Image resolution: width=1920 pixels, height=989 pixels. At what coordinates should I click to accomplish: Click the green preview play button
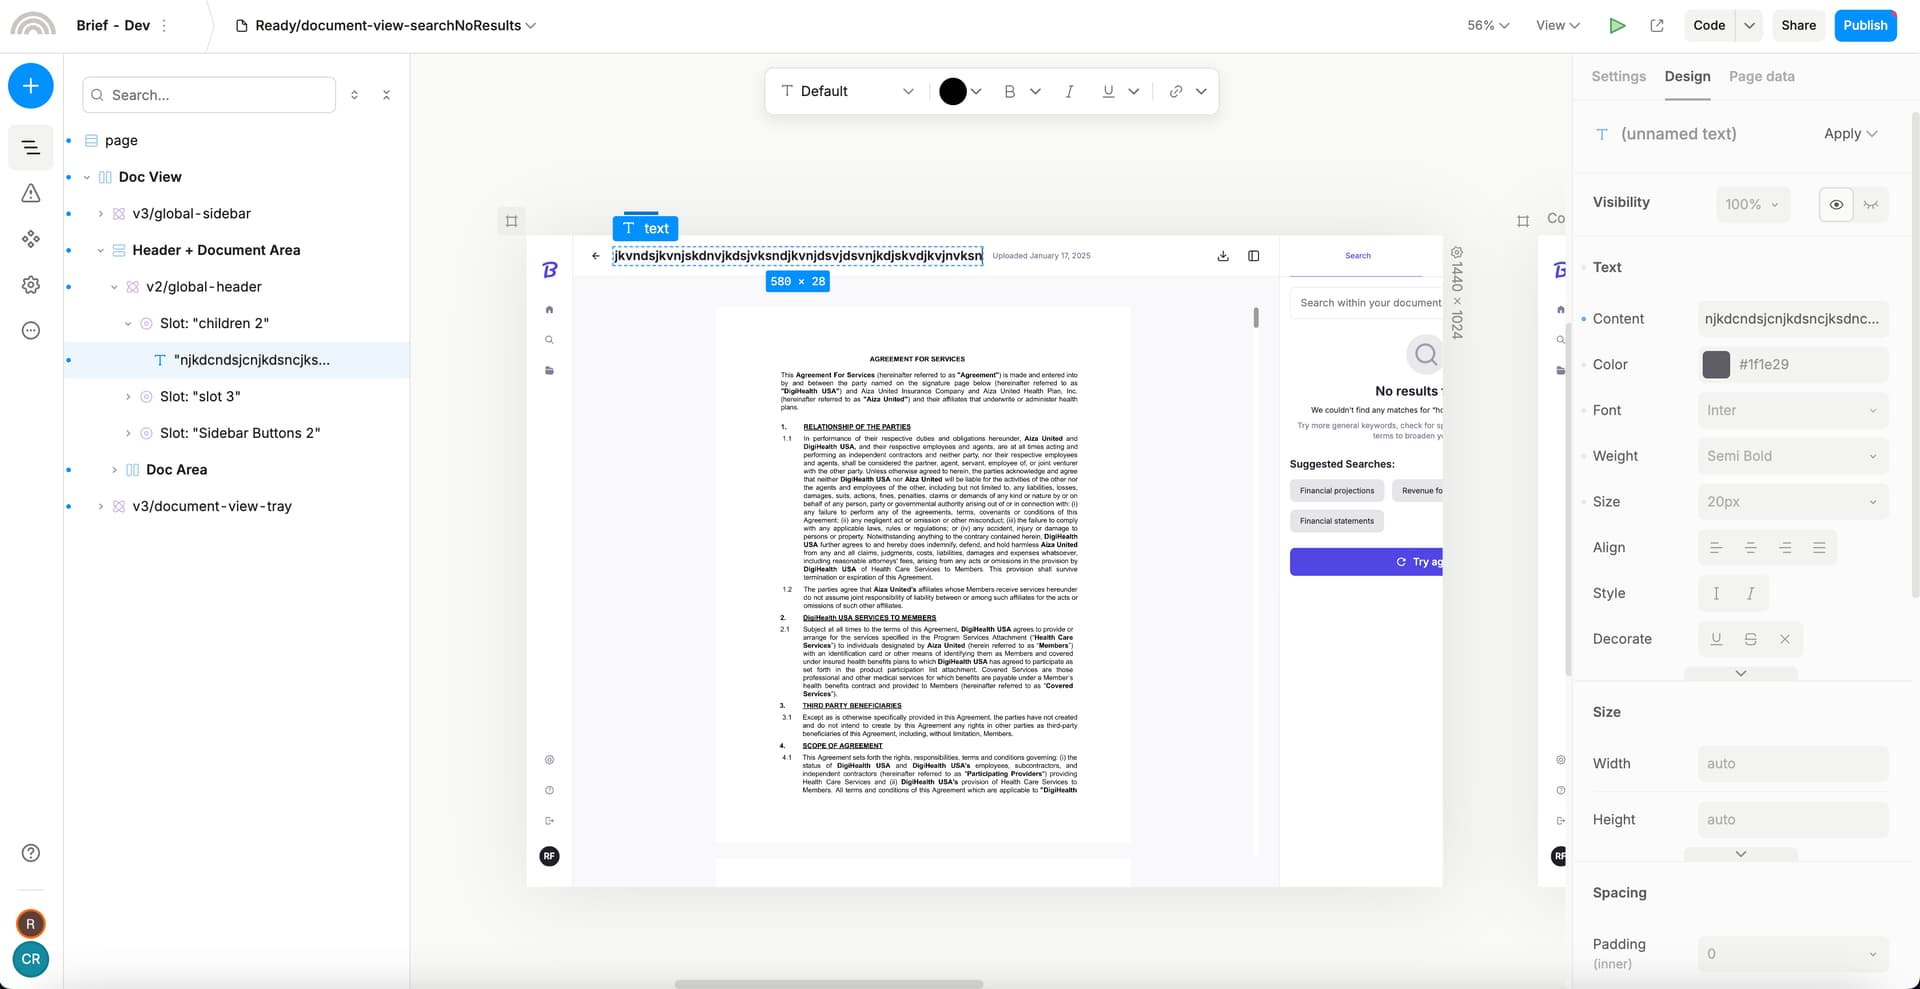click(x=1616, y=26)
